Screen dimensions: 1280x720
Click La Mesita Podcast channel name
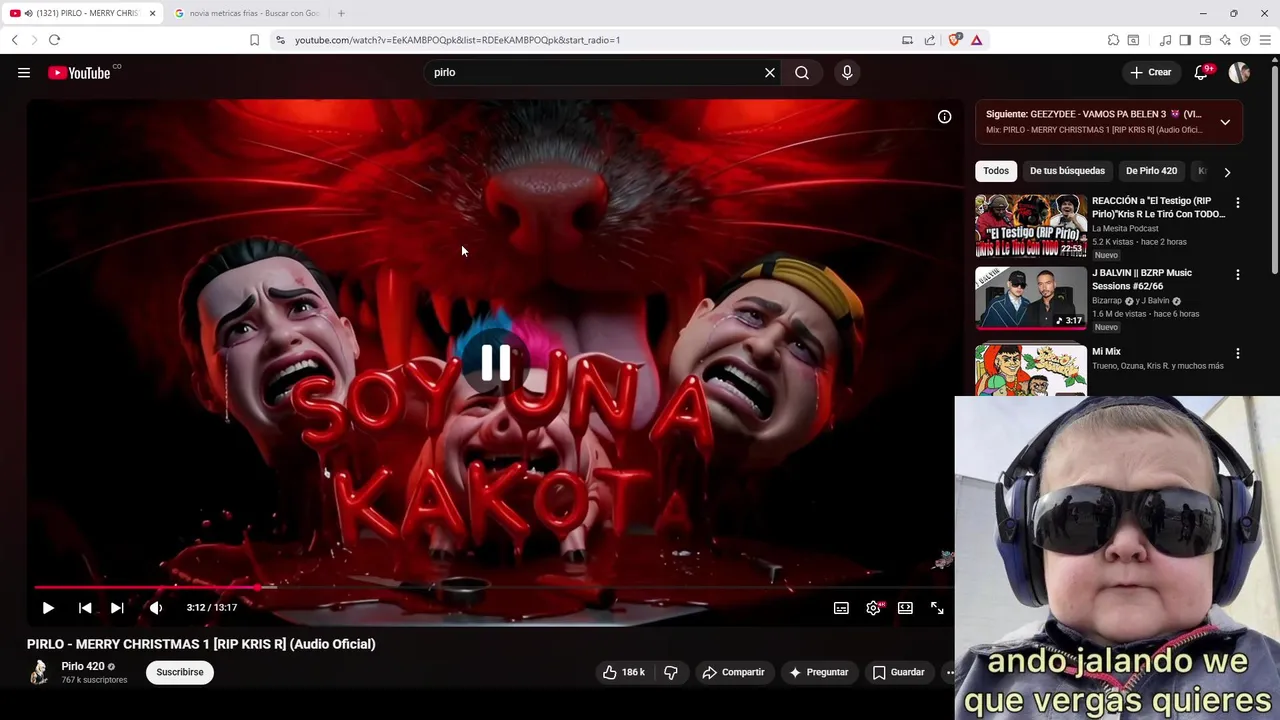tap(1125, 229)
